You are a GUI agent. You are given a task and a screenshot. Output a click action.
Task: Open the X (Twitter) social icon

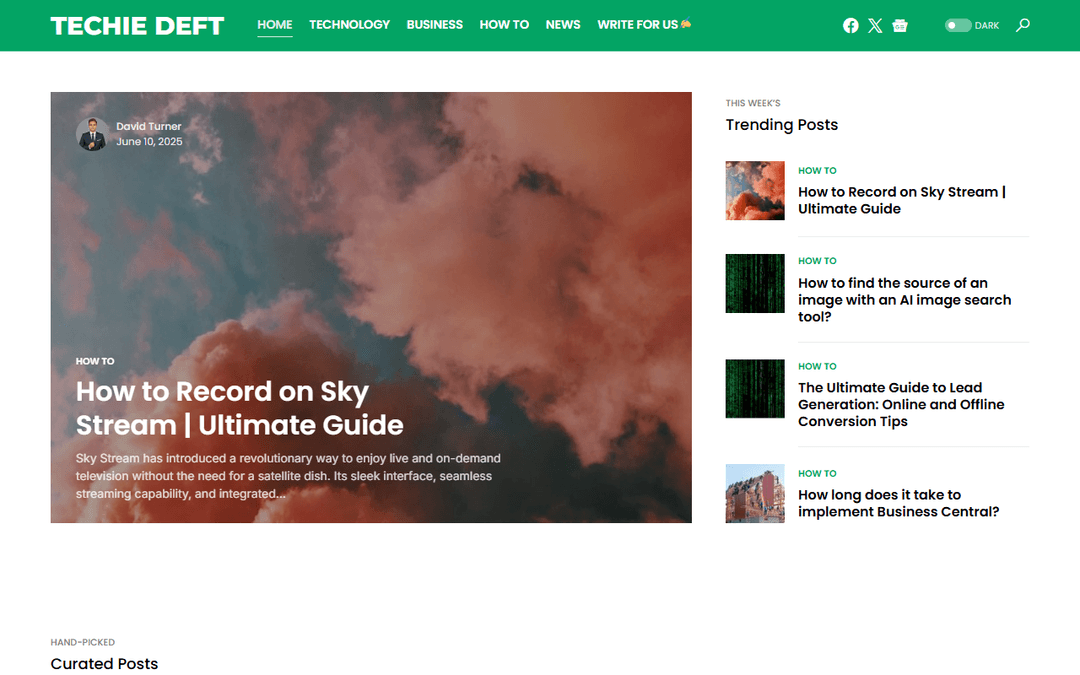875,25
